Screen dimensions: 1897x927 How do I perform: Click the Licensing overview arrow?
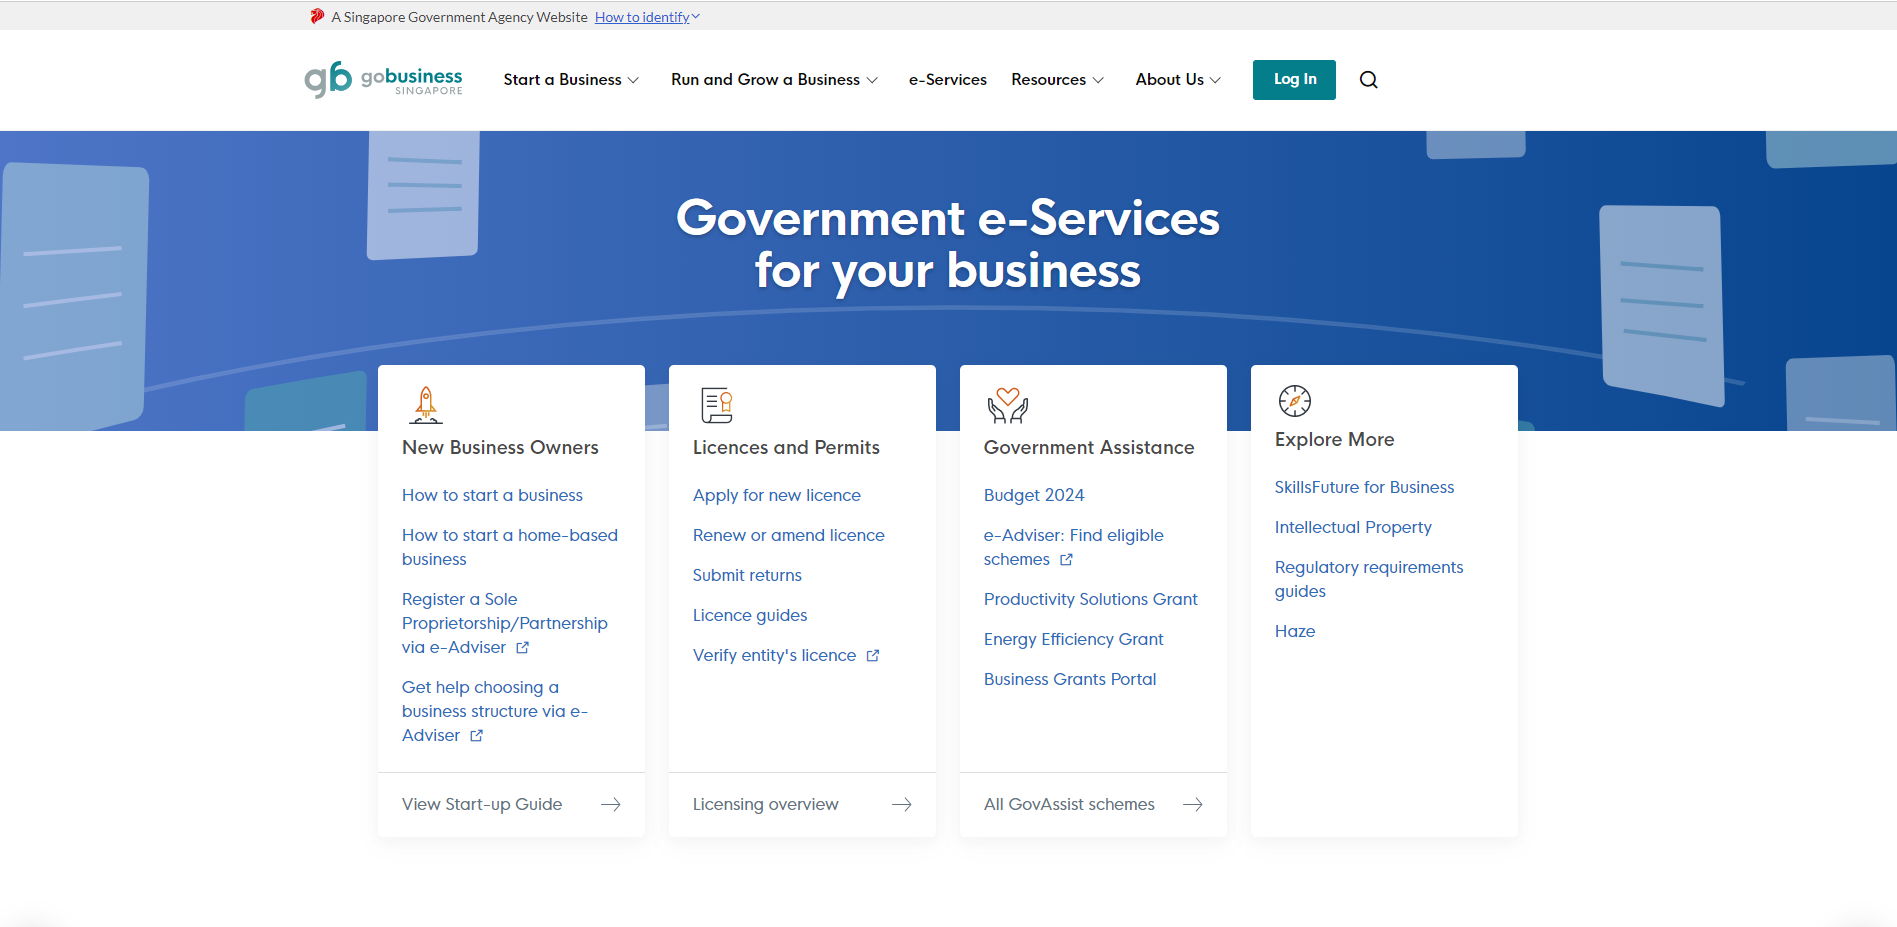(901, 804)
